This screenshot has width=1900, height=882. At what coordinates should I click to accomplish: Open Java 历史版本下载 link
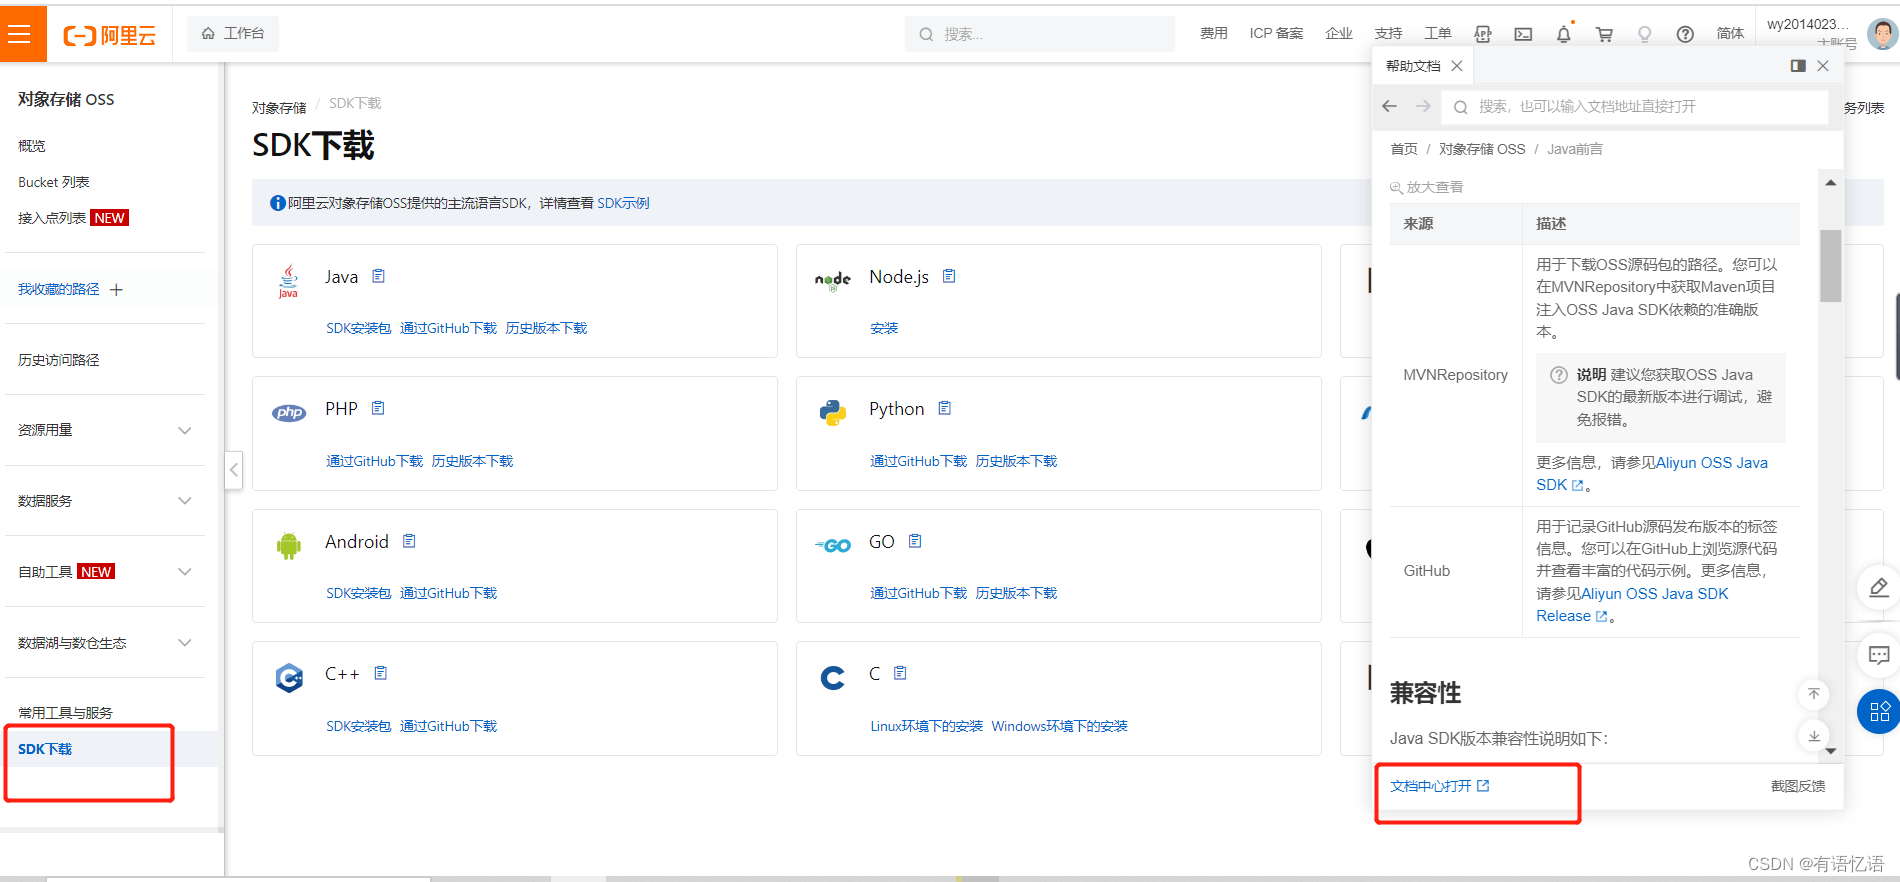tap(546, 328)
